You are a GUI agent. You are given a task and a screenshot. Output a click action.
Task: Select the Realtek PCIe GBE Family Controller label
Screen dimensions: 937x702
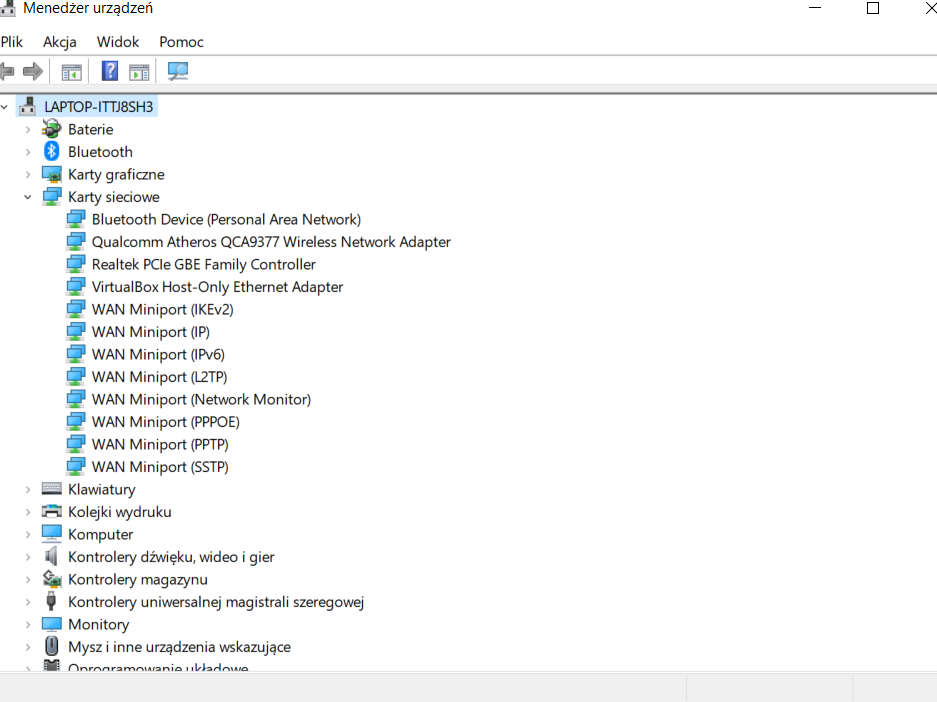(204, 264)
